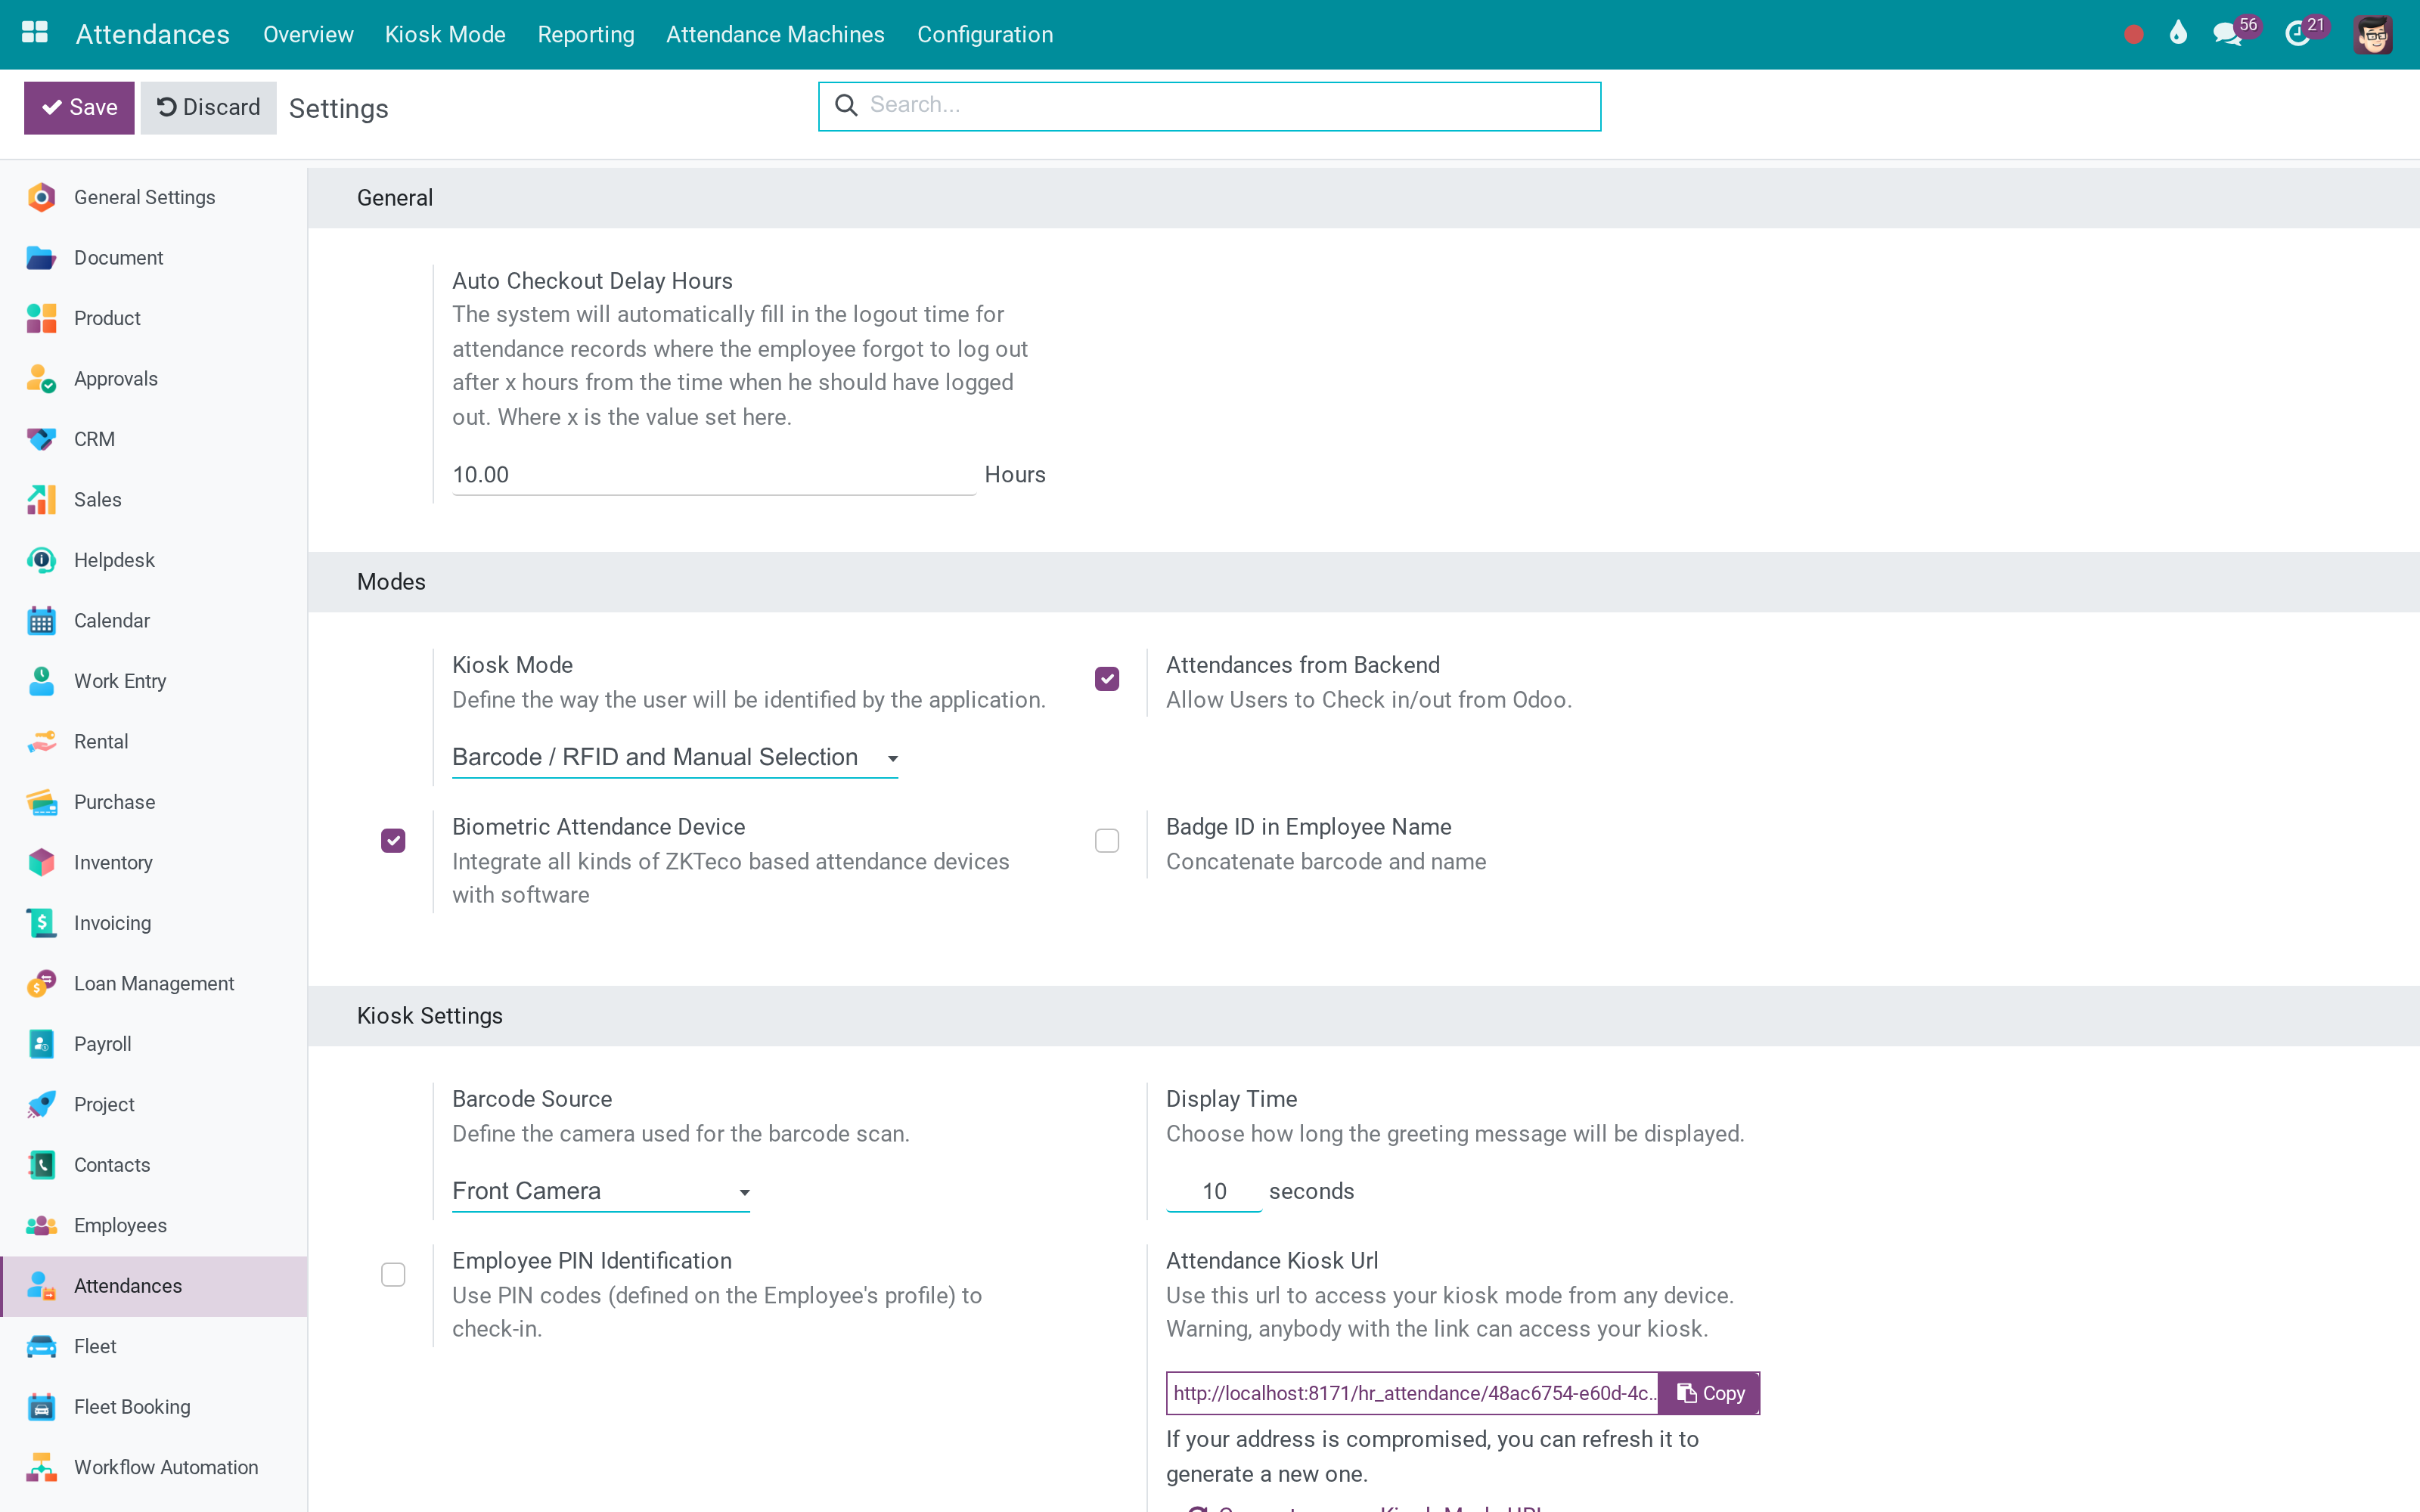Click the Attendance Kiosk URL field
The width and height of the screenshot is (2420, 1512).
click(x=1412, y=1393)
